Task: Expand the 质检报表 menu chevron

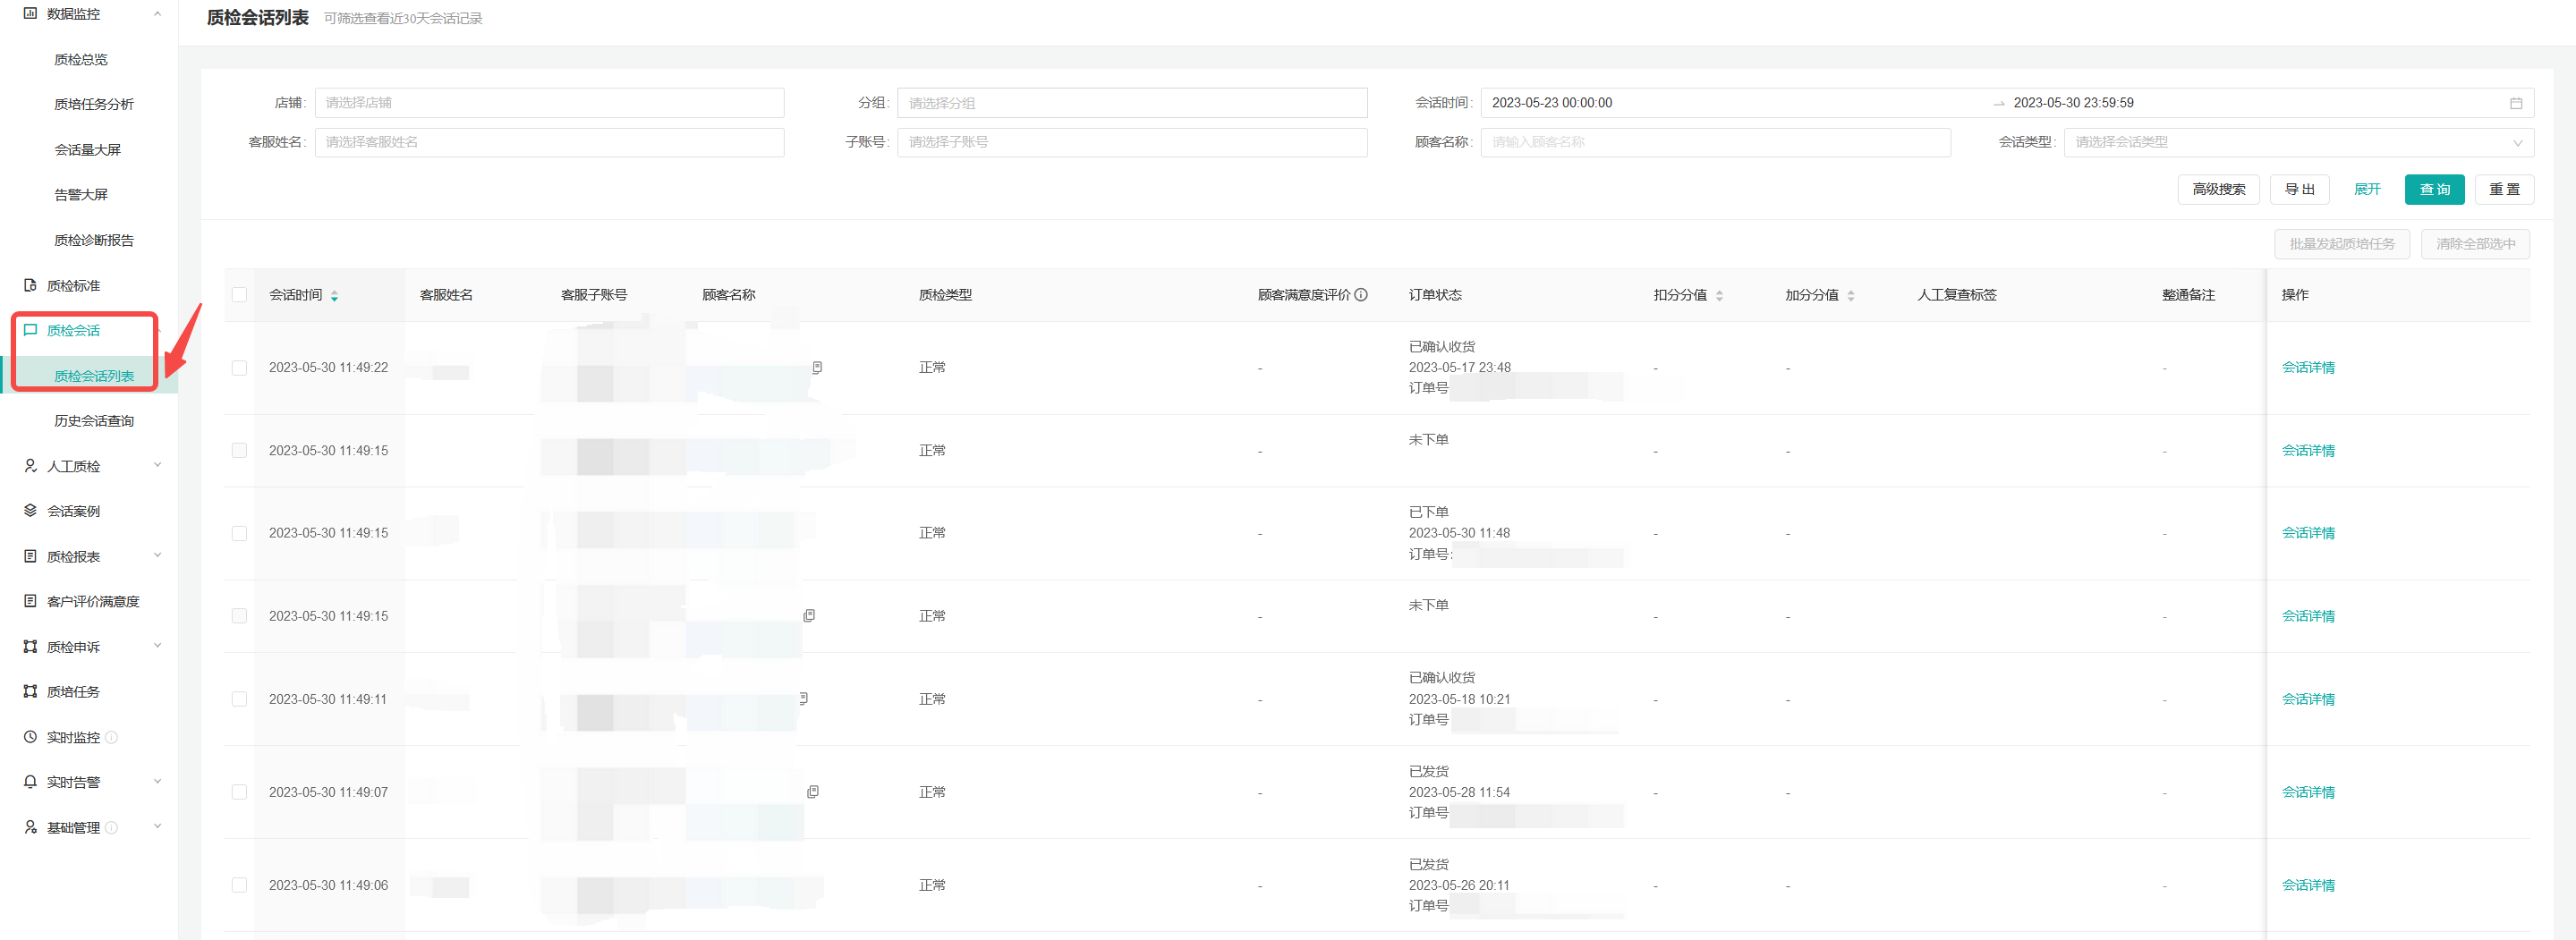Action: (157, 556)
